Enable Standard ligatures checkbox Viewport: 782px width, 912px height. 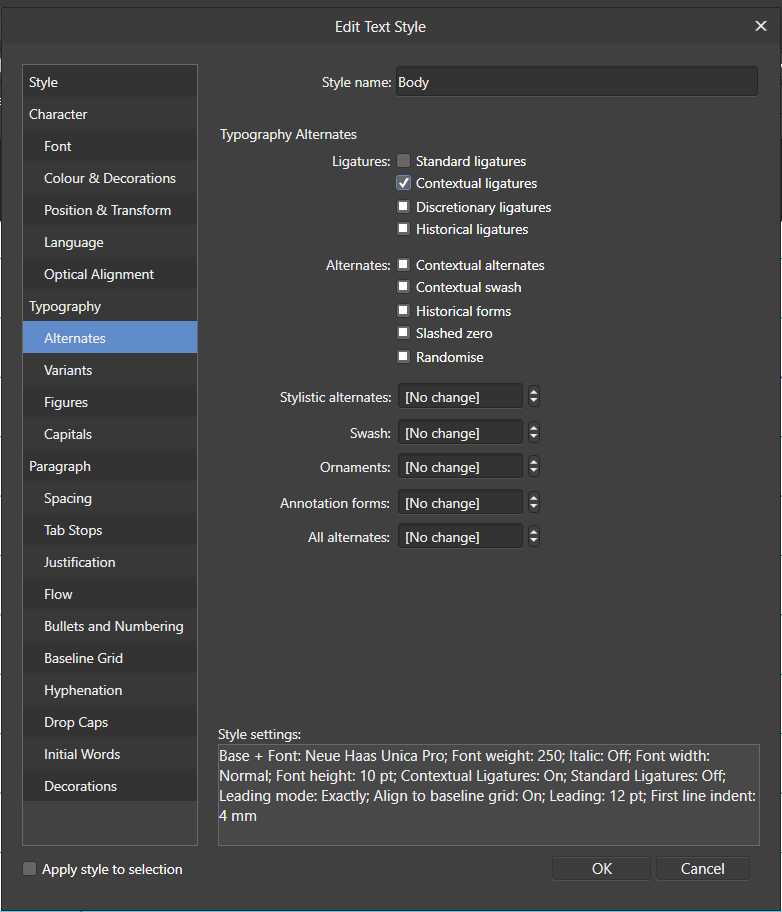[403, 161]
